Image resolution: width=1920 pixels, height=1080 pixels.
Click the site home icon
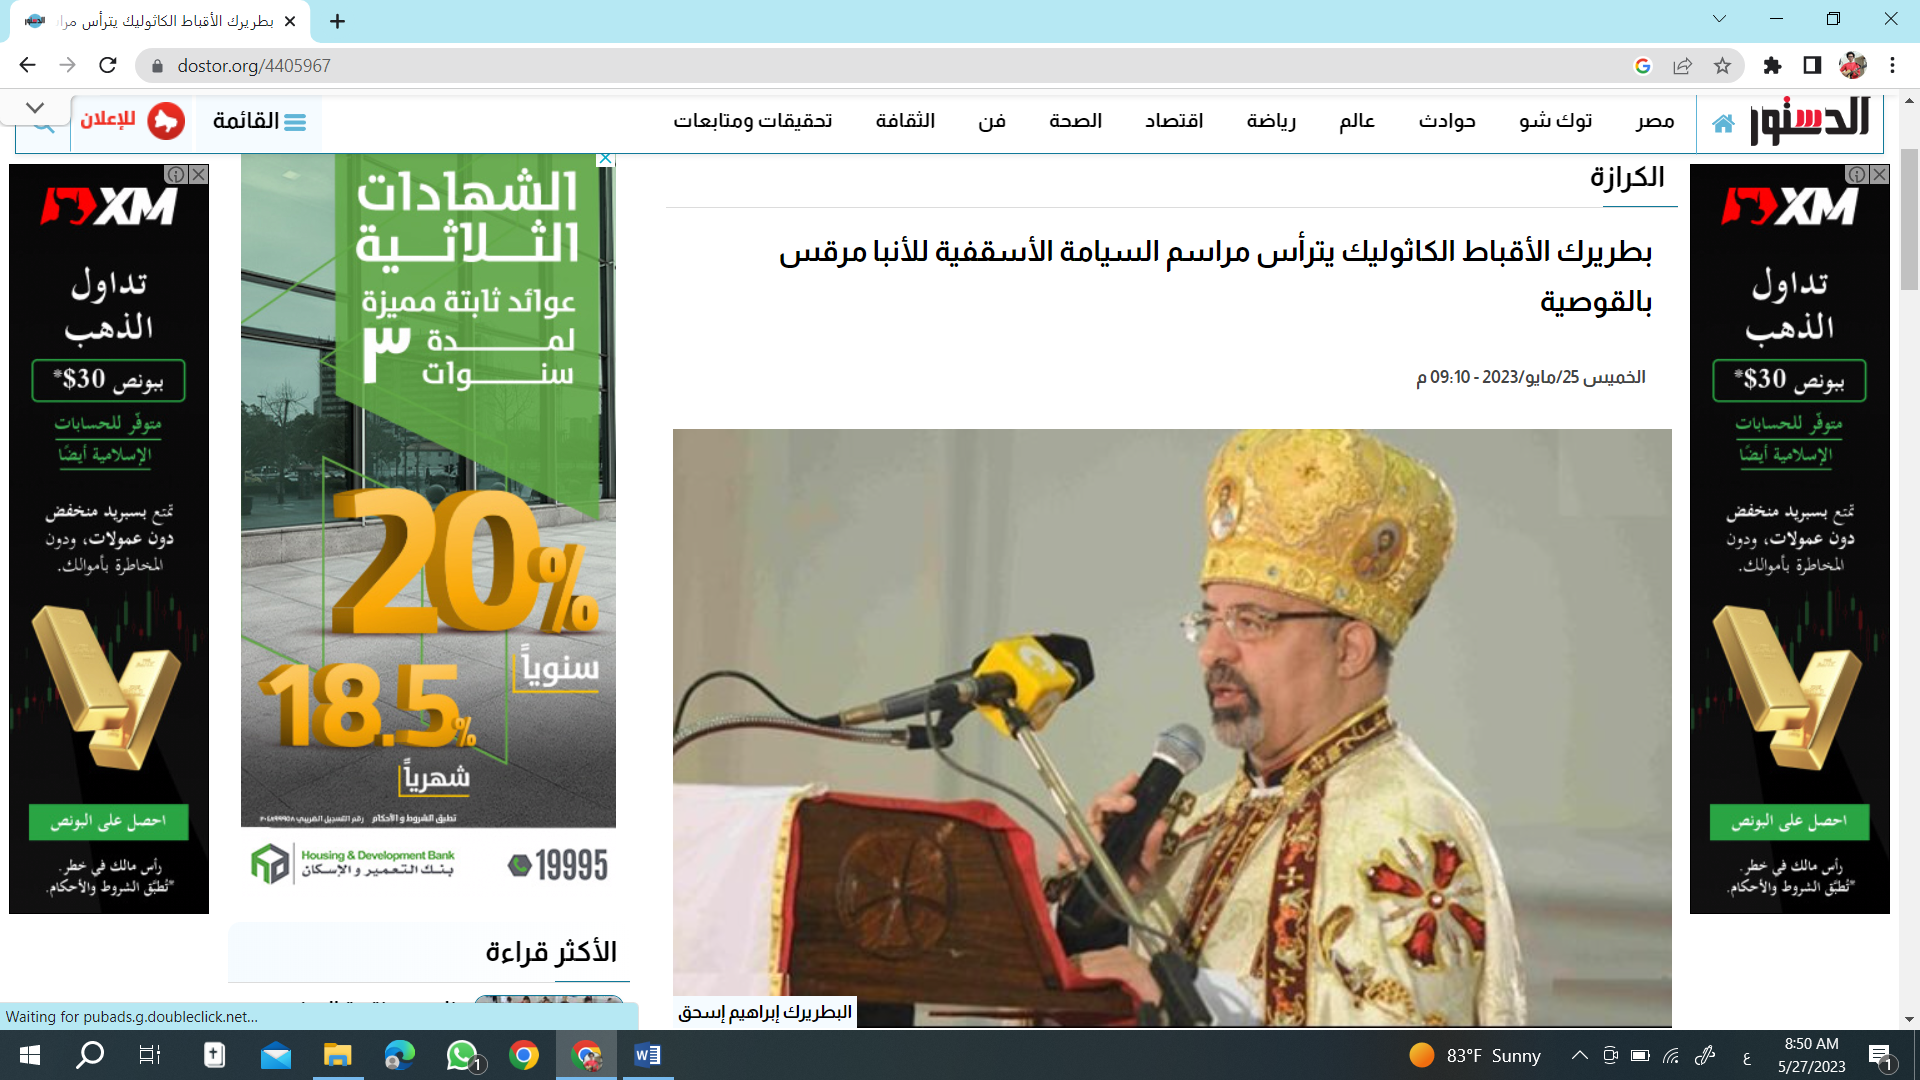click(1722, 123)
